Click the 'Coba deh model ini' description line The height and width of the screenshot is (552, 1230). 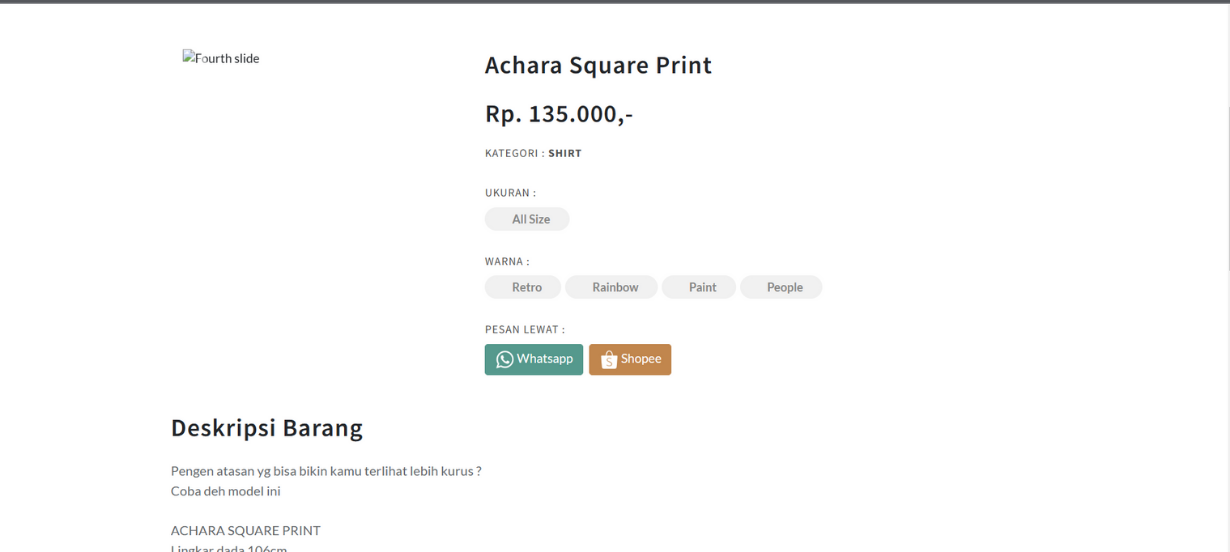pos(226,491)
